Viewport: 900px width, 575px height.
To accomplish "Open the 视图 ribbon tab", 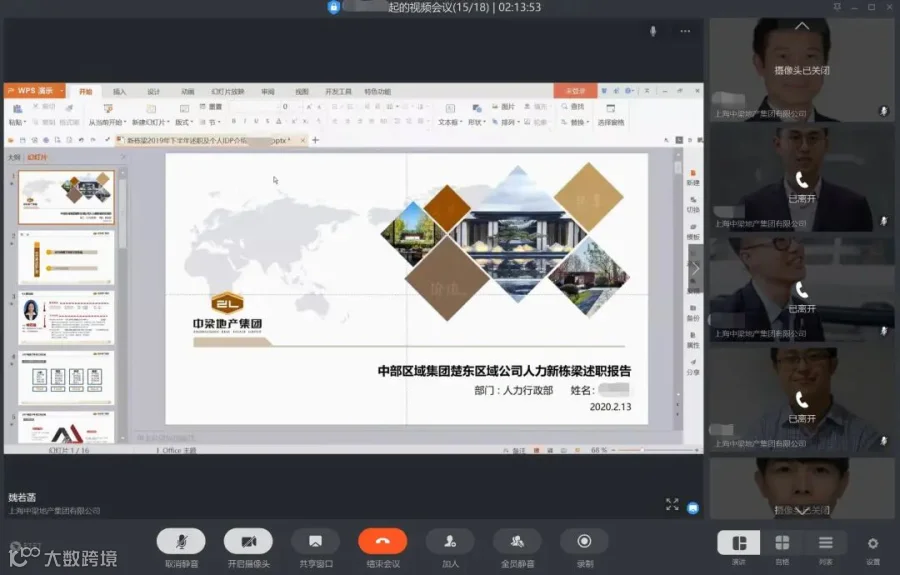I will (302, 92).
